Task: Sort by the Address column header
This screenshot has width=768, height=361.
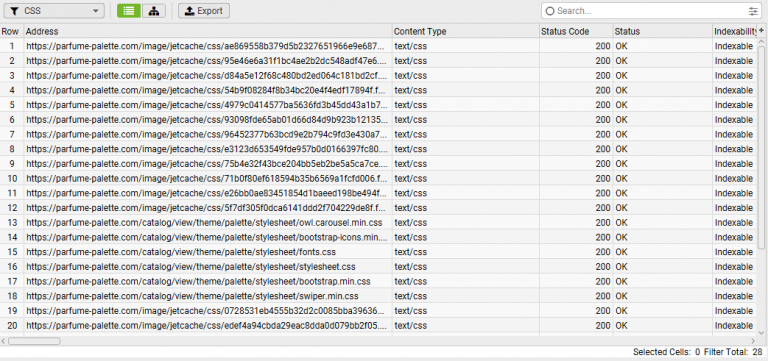Action: 208,31
